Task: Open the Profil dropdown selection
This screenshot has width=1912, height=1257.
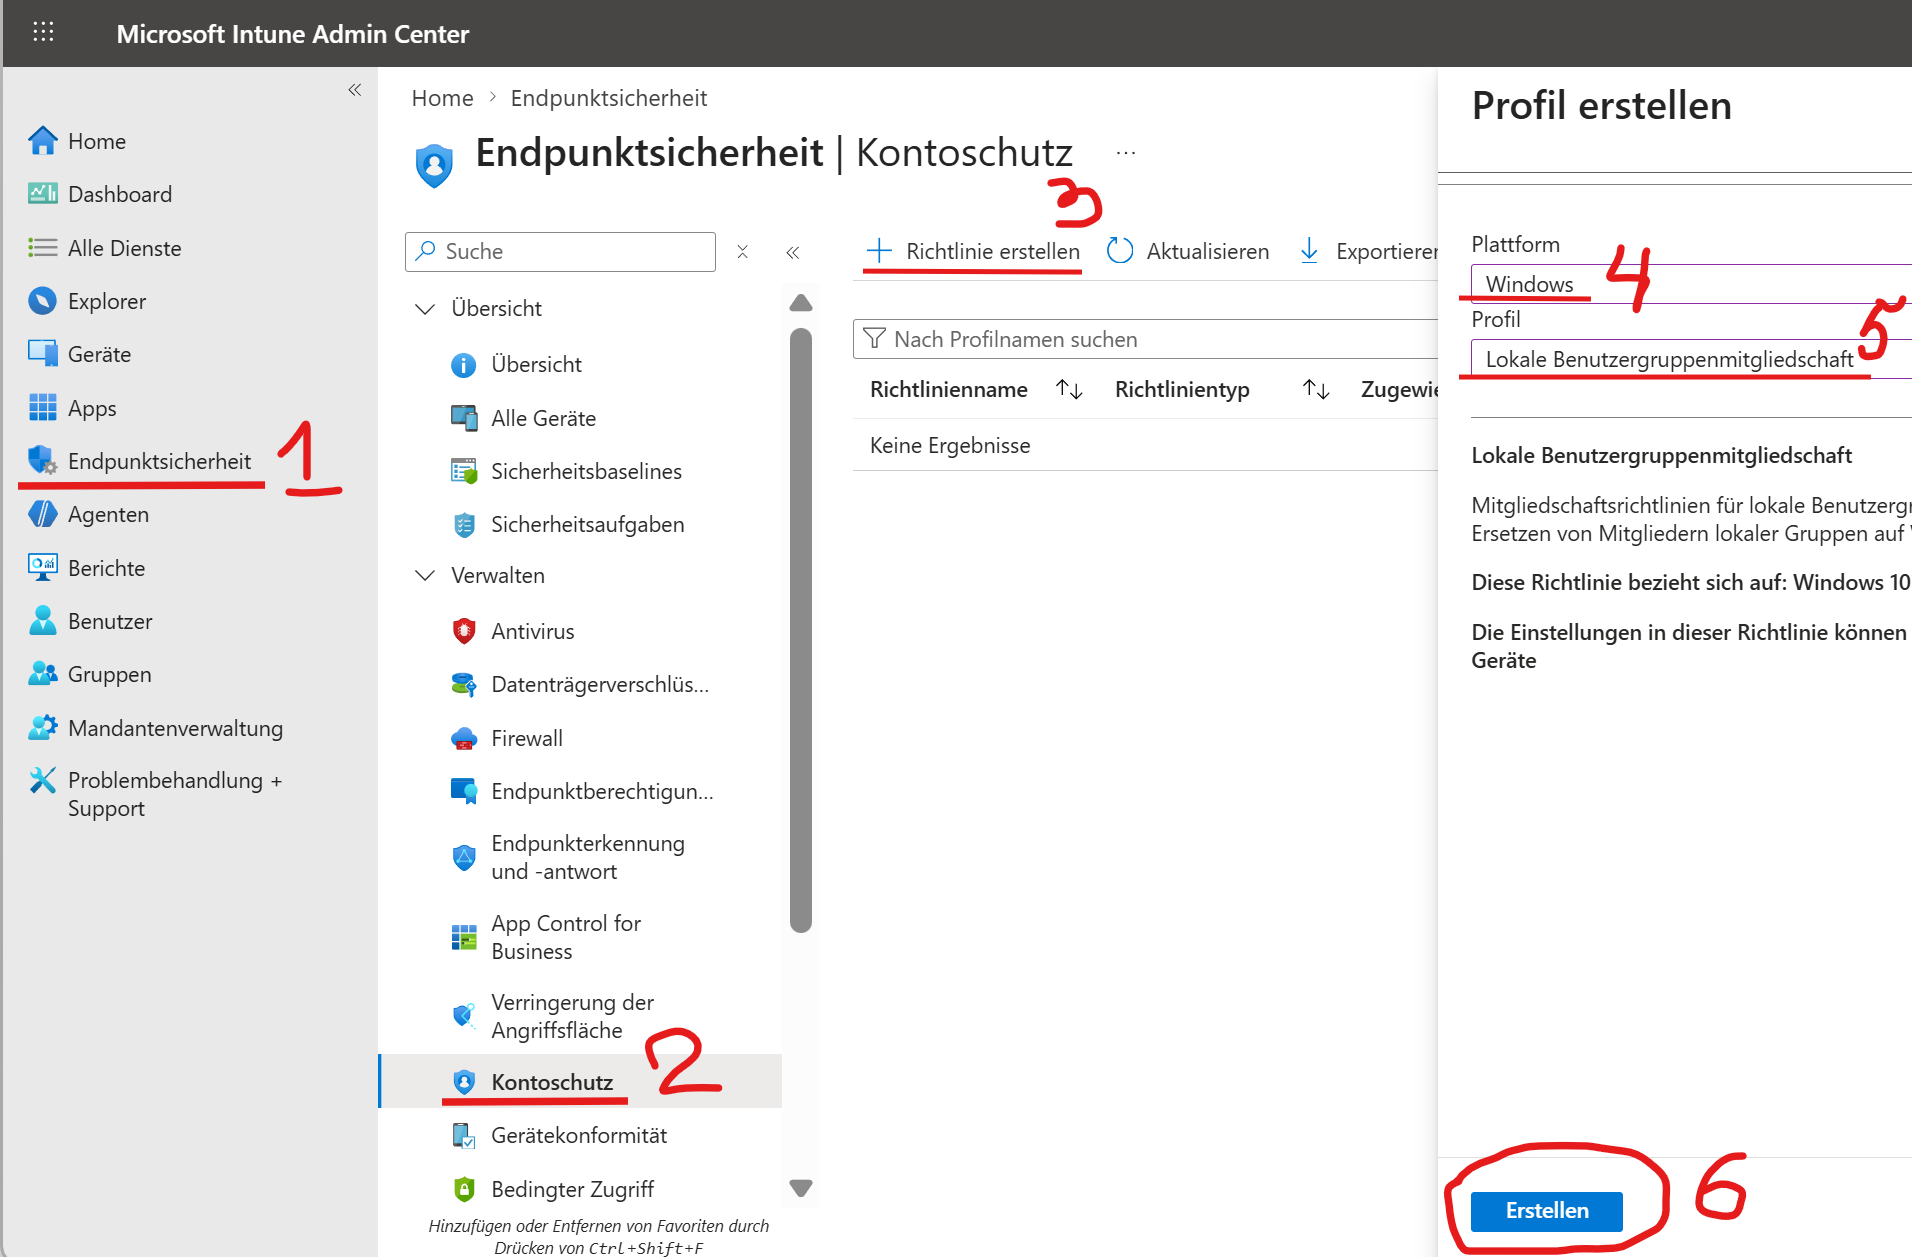Action: pyautogui.click(x=1690, y=359)
